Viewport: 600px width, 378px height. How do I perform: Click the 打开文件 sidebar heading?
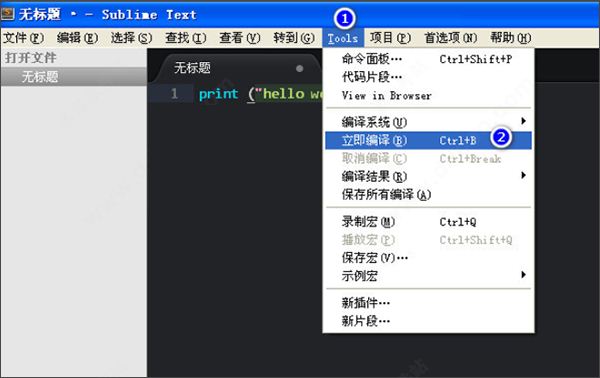pyautogui.click(x=31, y=58)
